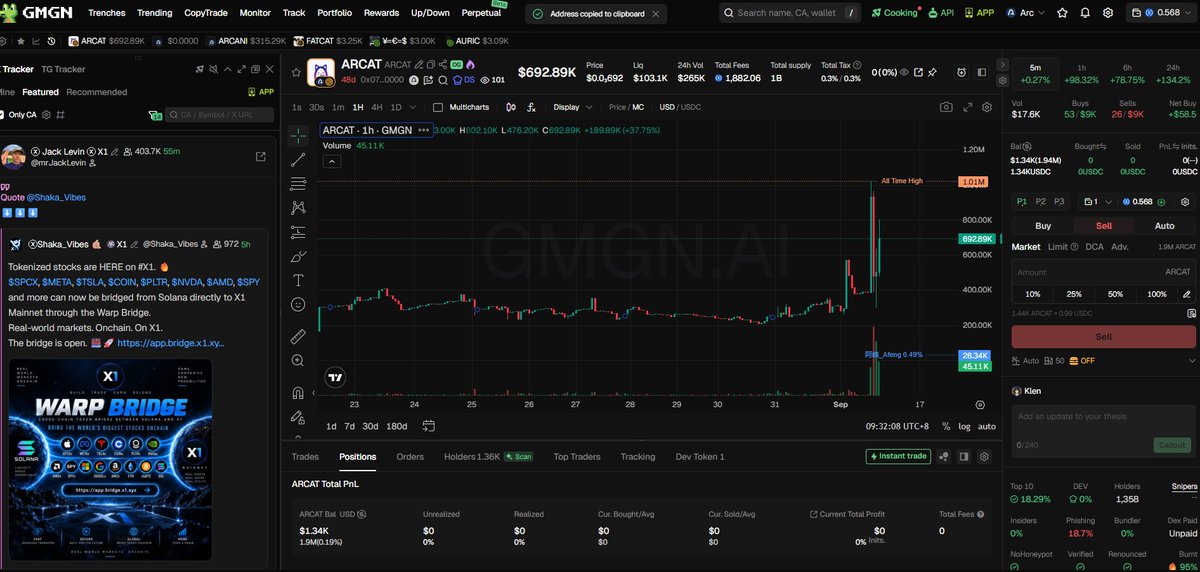Take a chart snapshot with camera icon
This screenshot has width=1200, height=572.
[946, 107]
